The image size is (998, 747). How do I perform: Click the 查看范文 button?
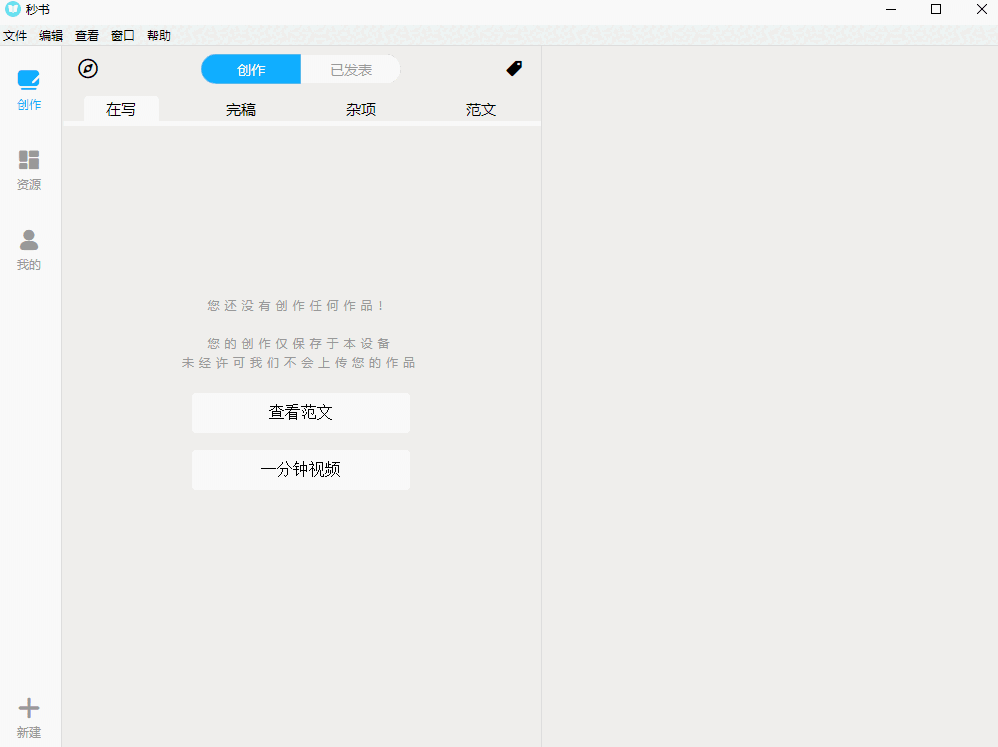click(301, 413)
